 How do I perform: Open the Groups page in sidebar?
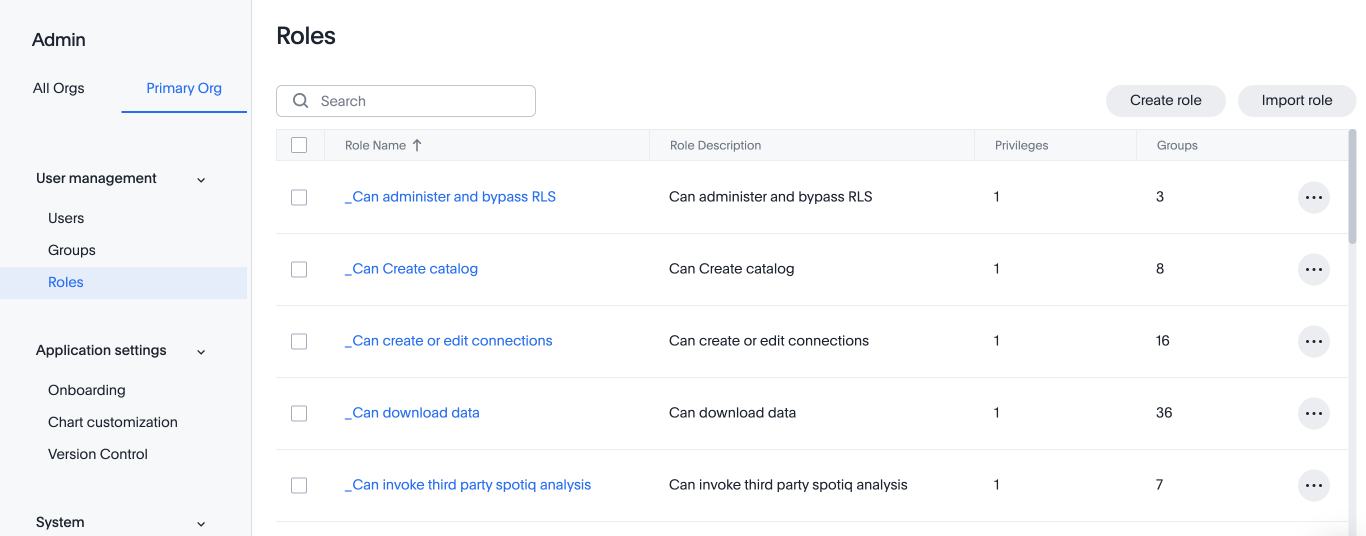tap(72, 250)
